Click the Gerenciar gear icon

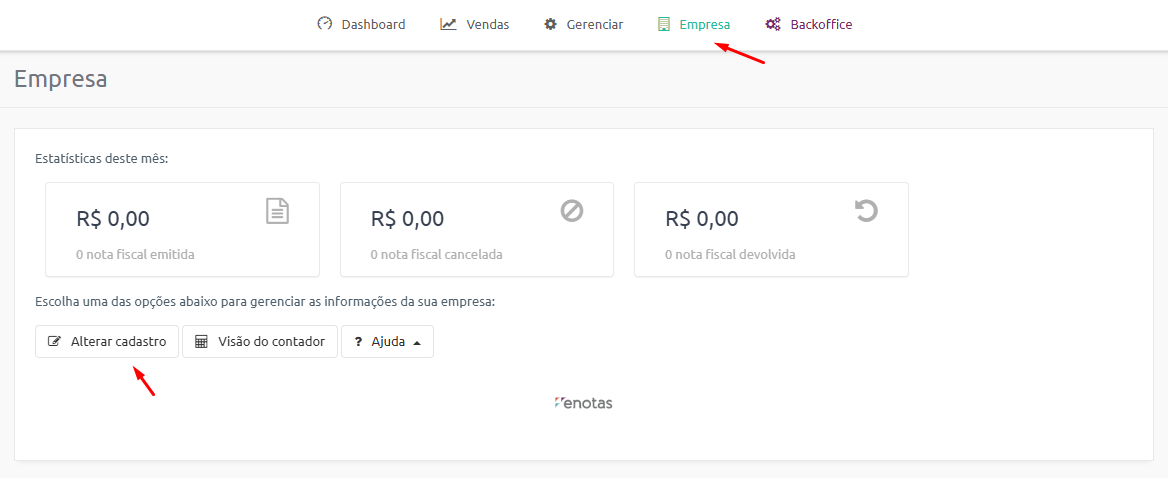(x=550, y=24)
